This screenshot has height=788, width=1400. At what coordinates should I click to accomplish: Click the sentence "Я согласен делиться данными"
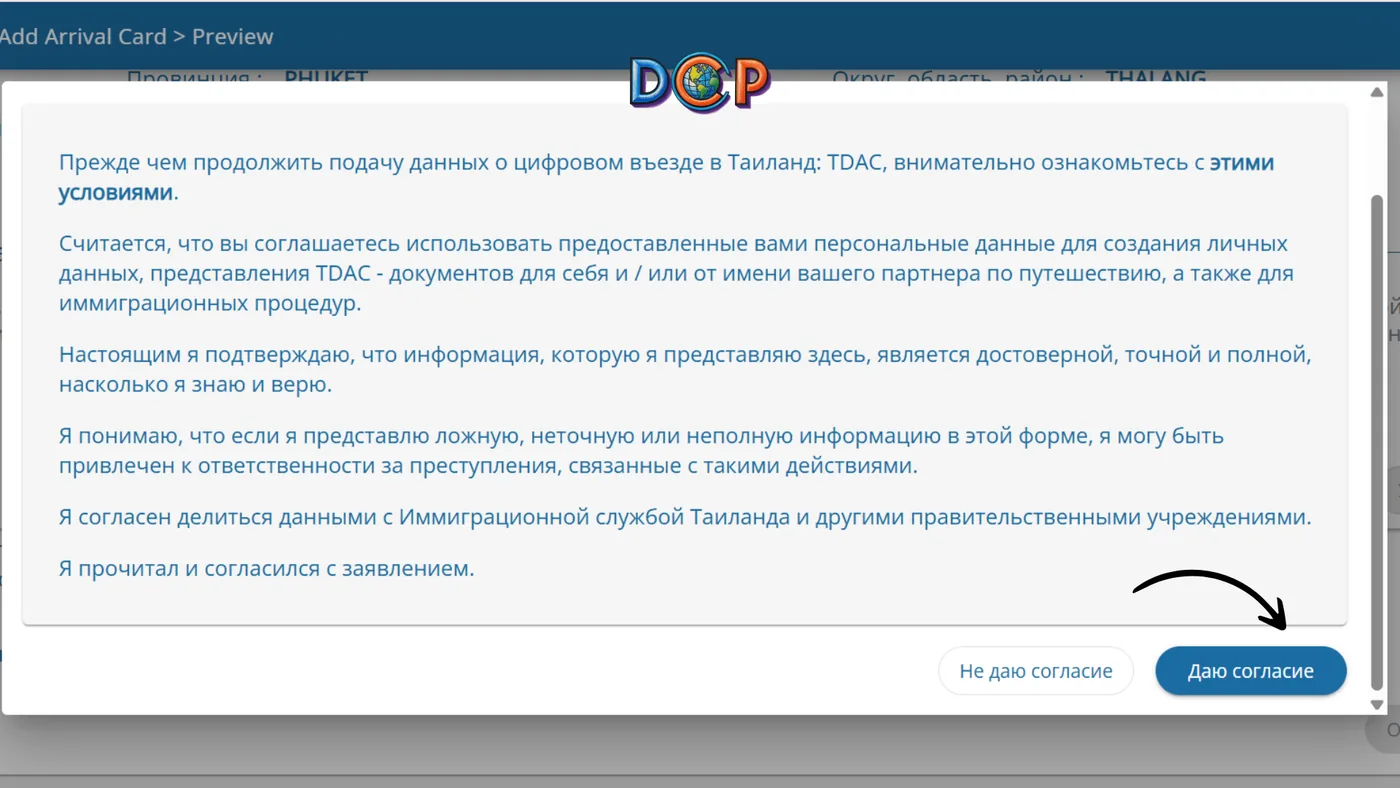685,518
